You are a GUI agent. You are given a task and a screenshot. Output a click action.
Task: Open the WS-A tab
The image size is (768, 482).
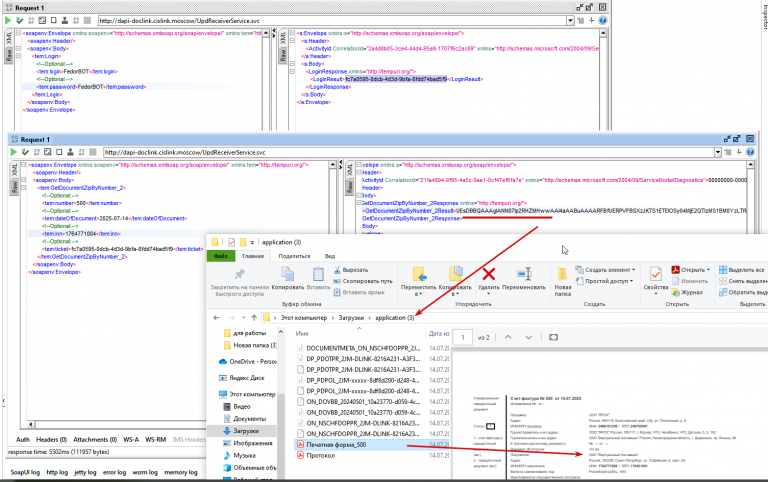click(x=131, y=440)
